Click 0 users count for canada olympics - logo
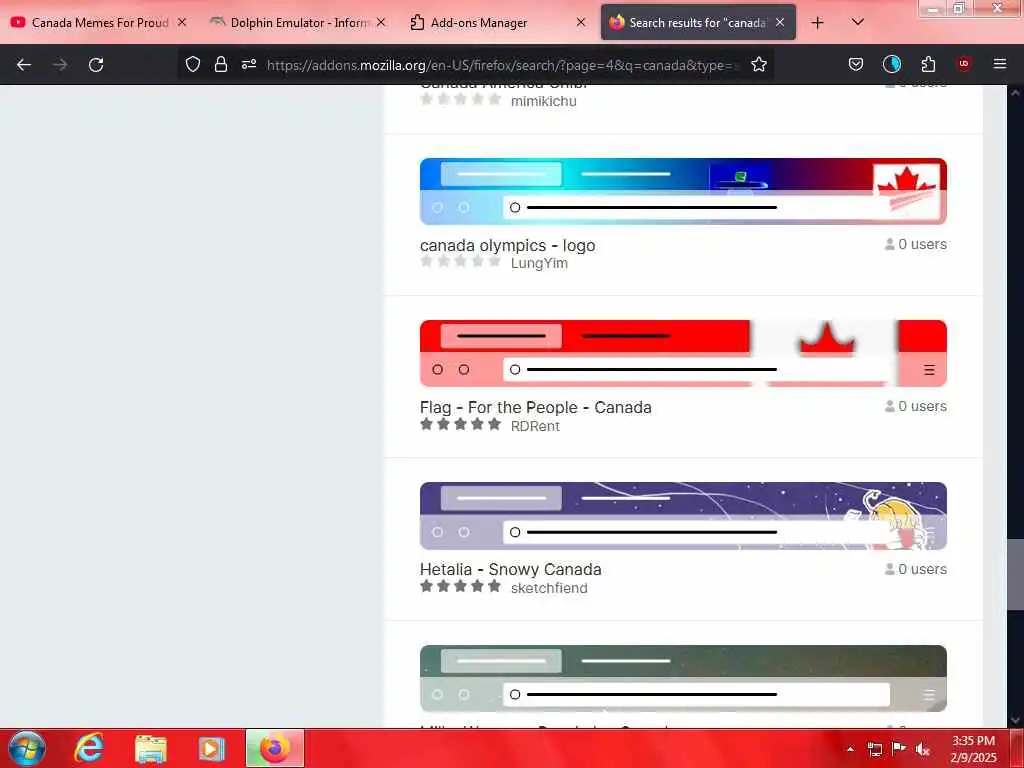1024x768 pixels. coord(916,244)
